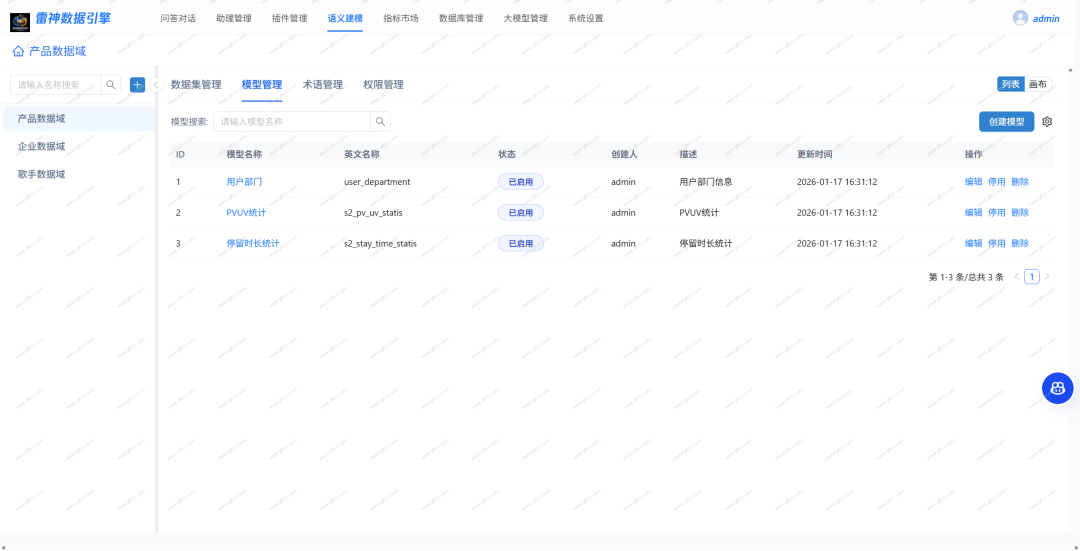The image size is (1080, 551).
Task: Open 数据库管理 menu
Action: (x=461, y=19)
